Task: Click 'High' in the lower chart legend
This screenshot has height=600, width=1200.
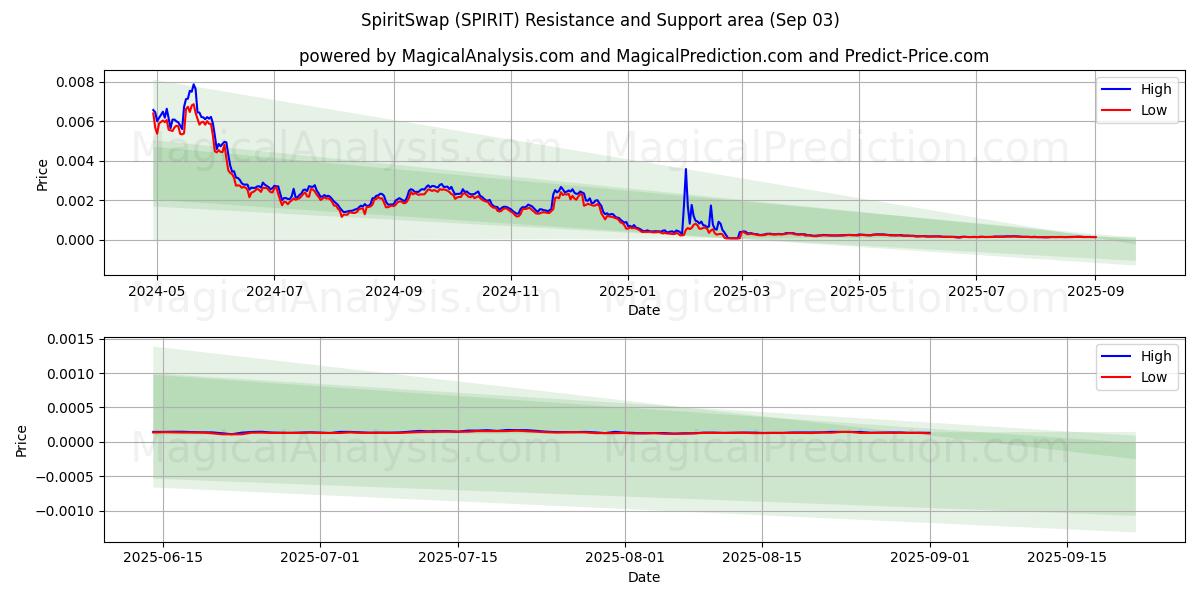Action: 1156,357
